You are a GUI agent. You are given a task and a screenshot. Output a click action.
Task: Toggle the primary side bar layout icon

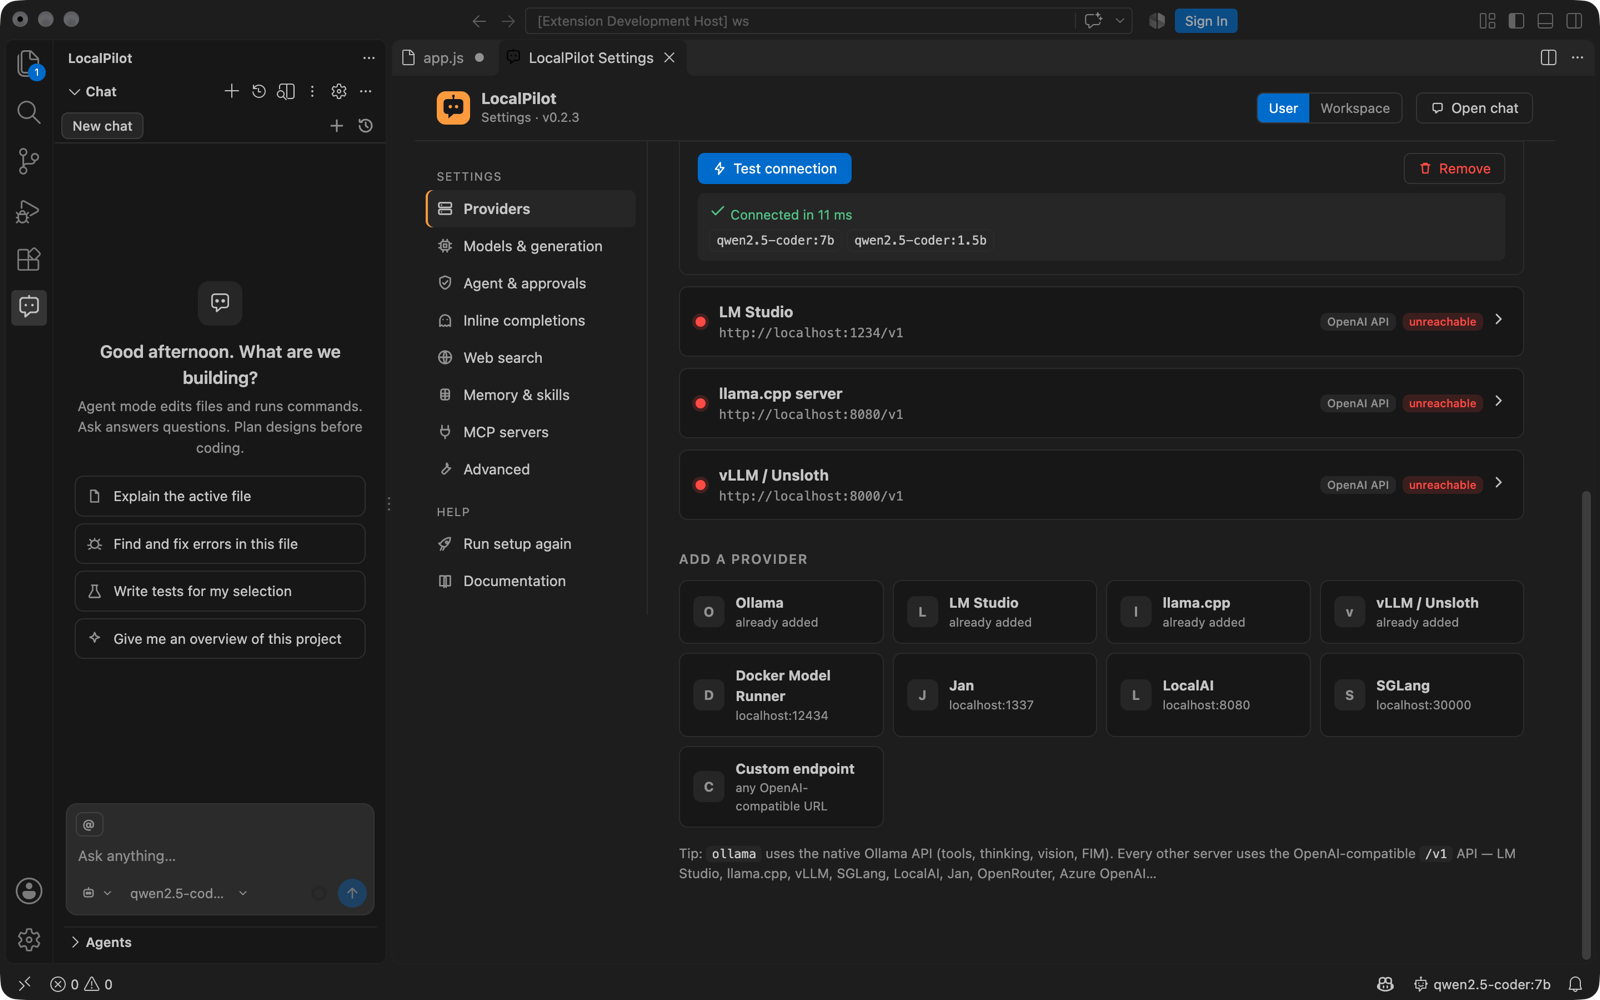click(x=1516, y=21)
